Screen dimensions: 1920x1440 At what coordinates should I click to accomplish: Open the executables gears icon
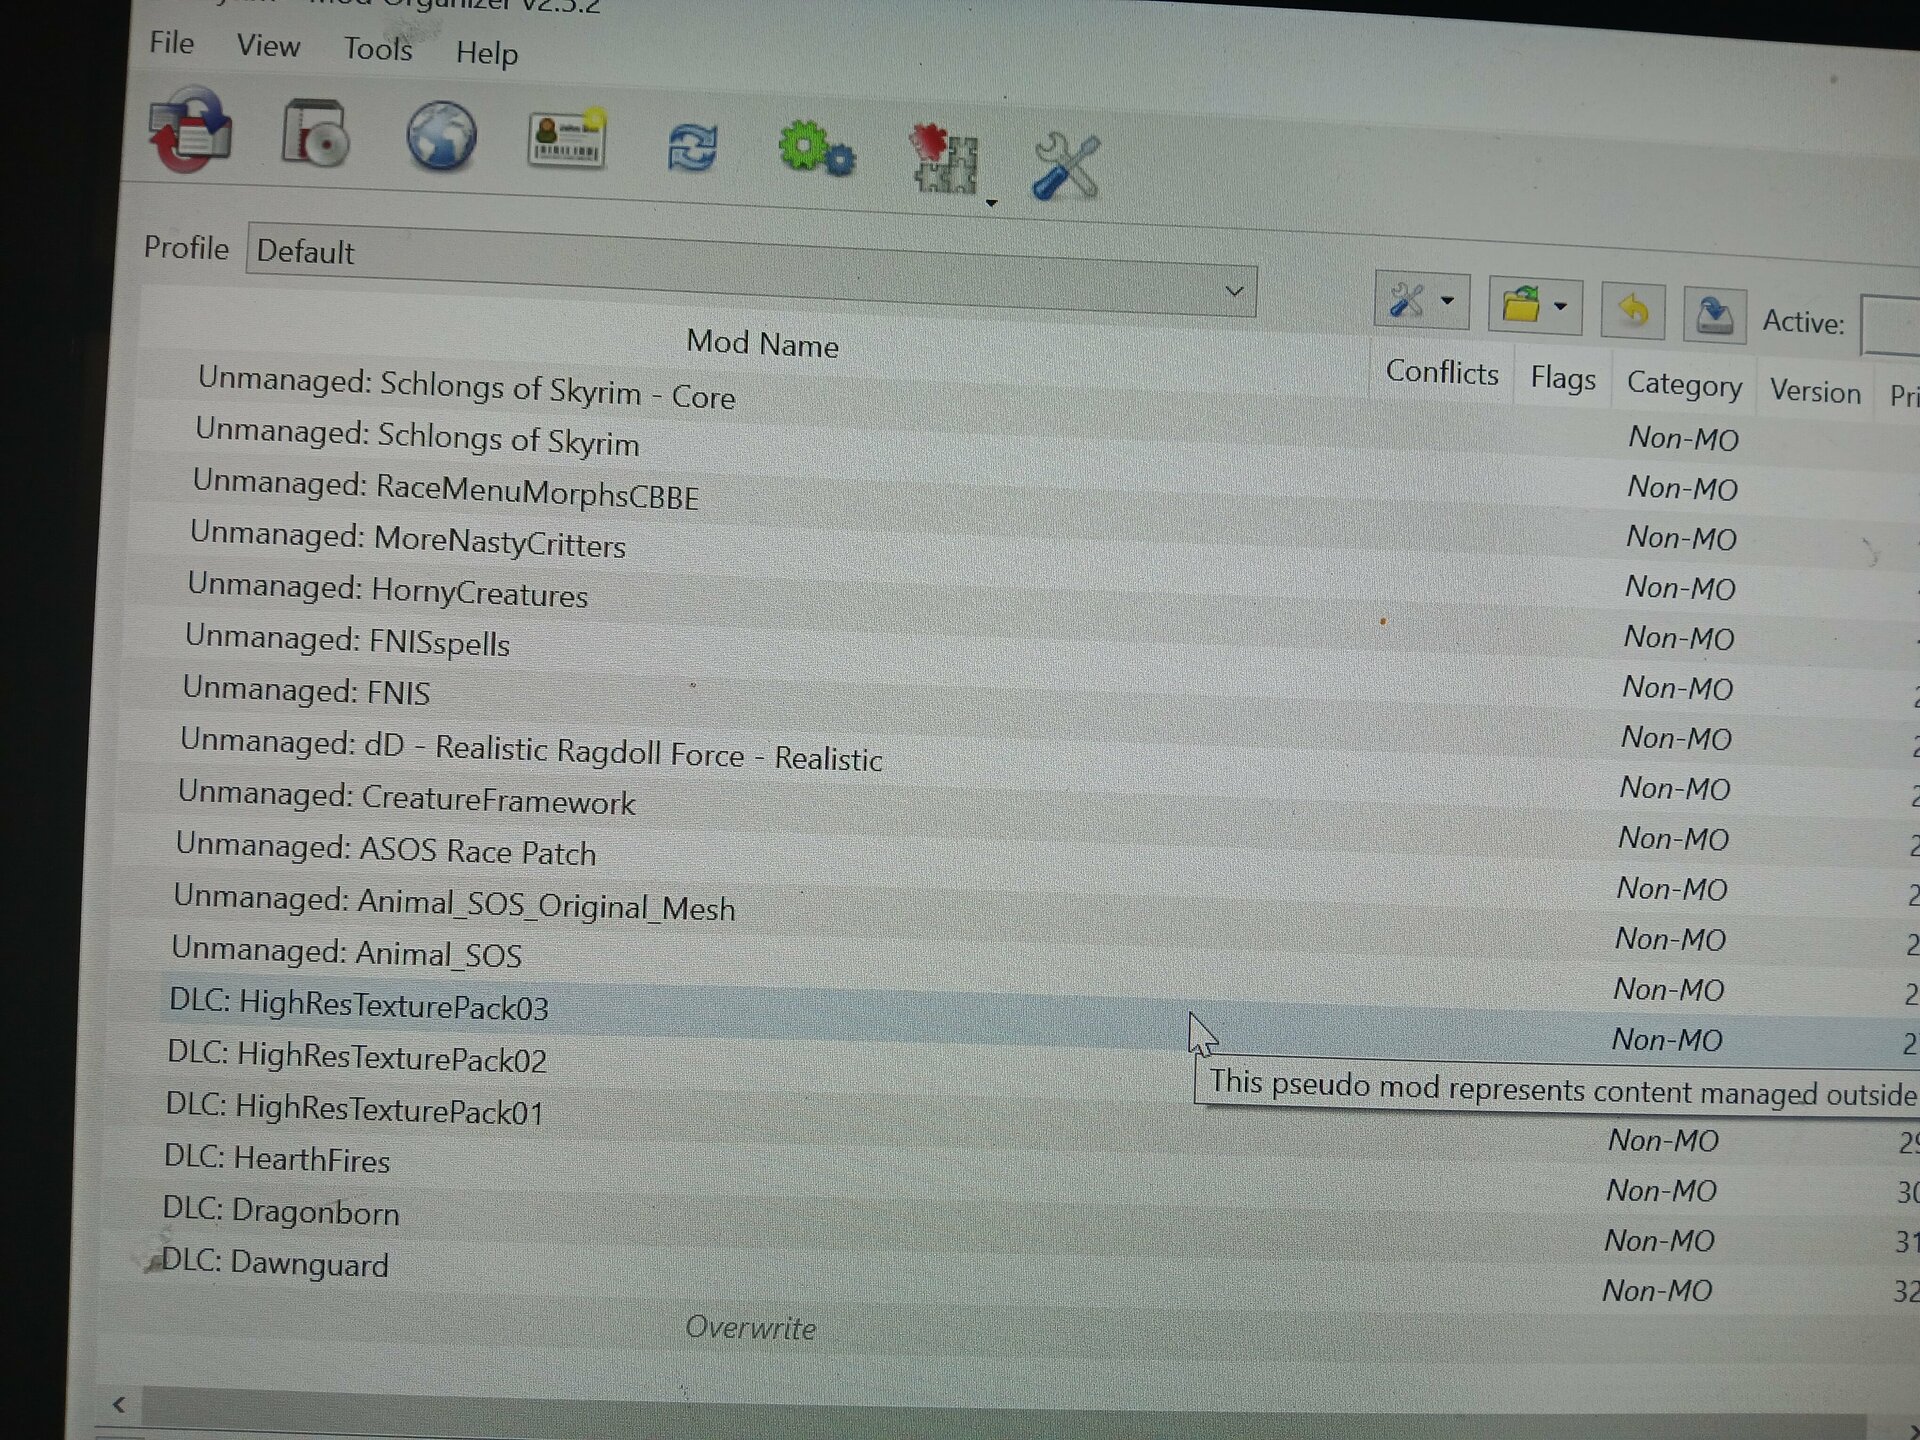[817, 150]
